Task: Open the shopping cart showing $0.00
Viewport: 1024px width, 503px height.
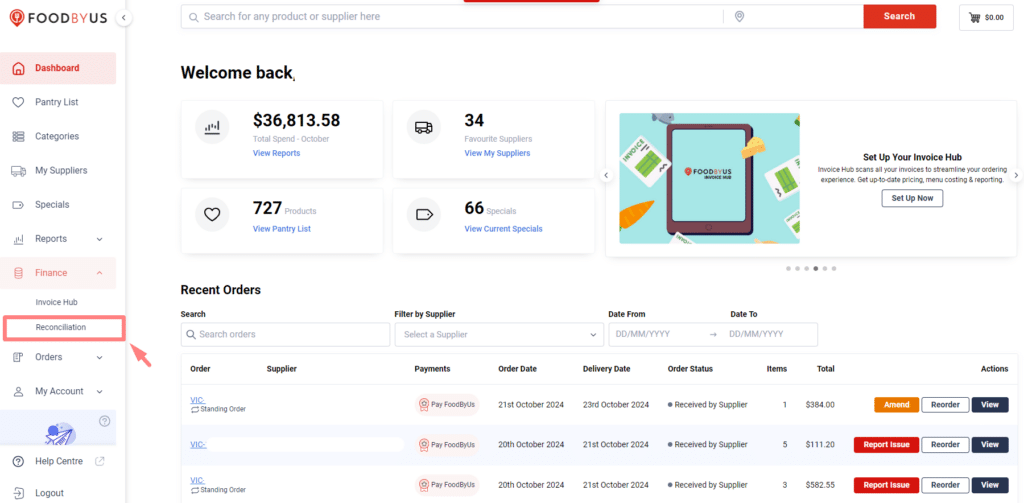Action: point(986,18)
